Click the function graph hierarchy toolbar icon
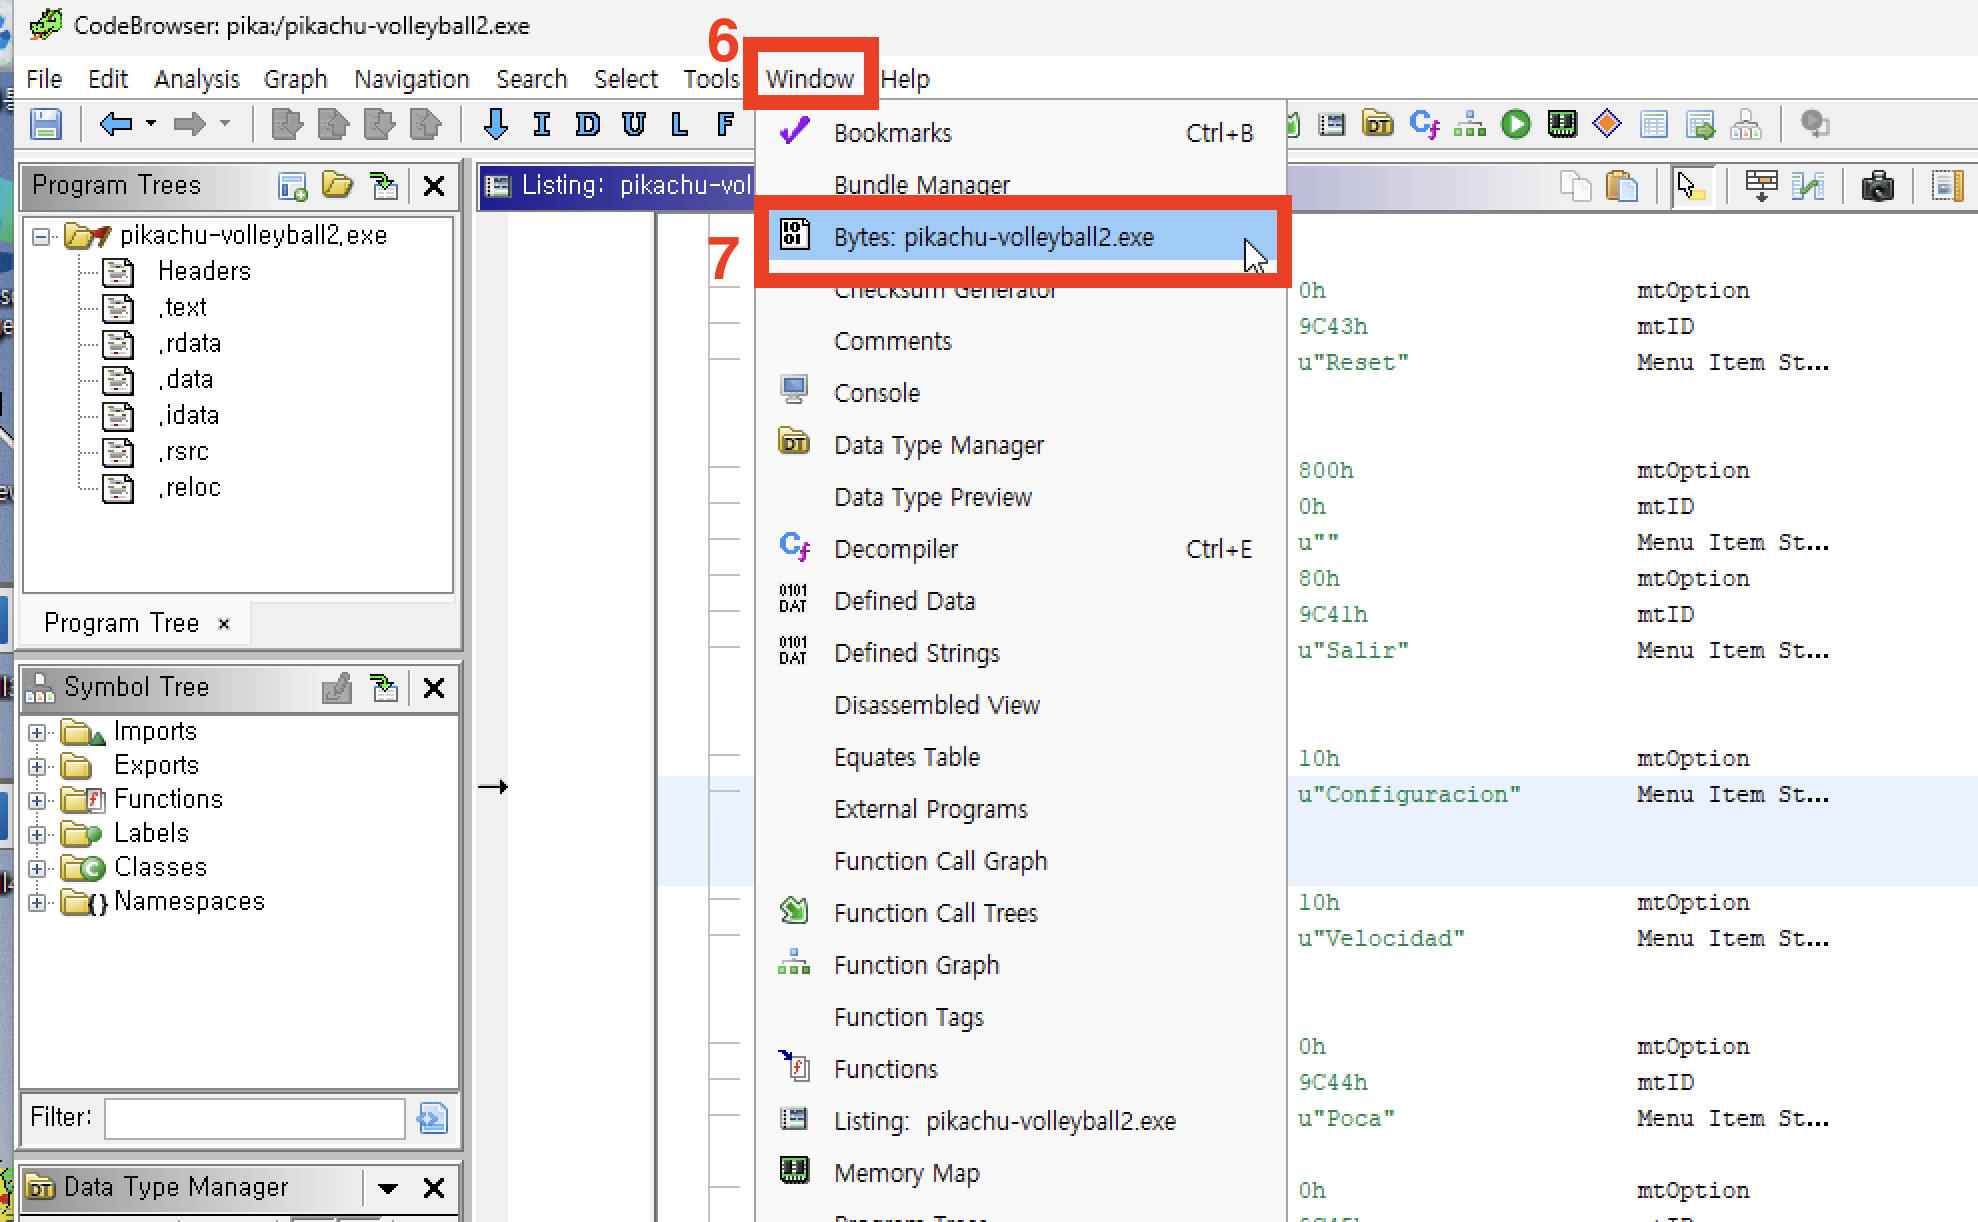Image resolution: width=1978 pixels, height=1222 pixels. (x=1470, y=125)
